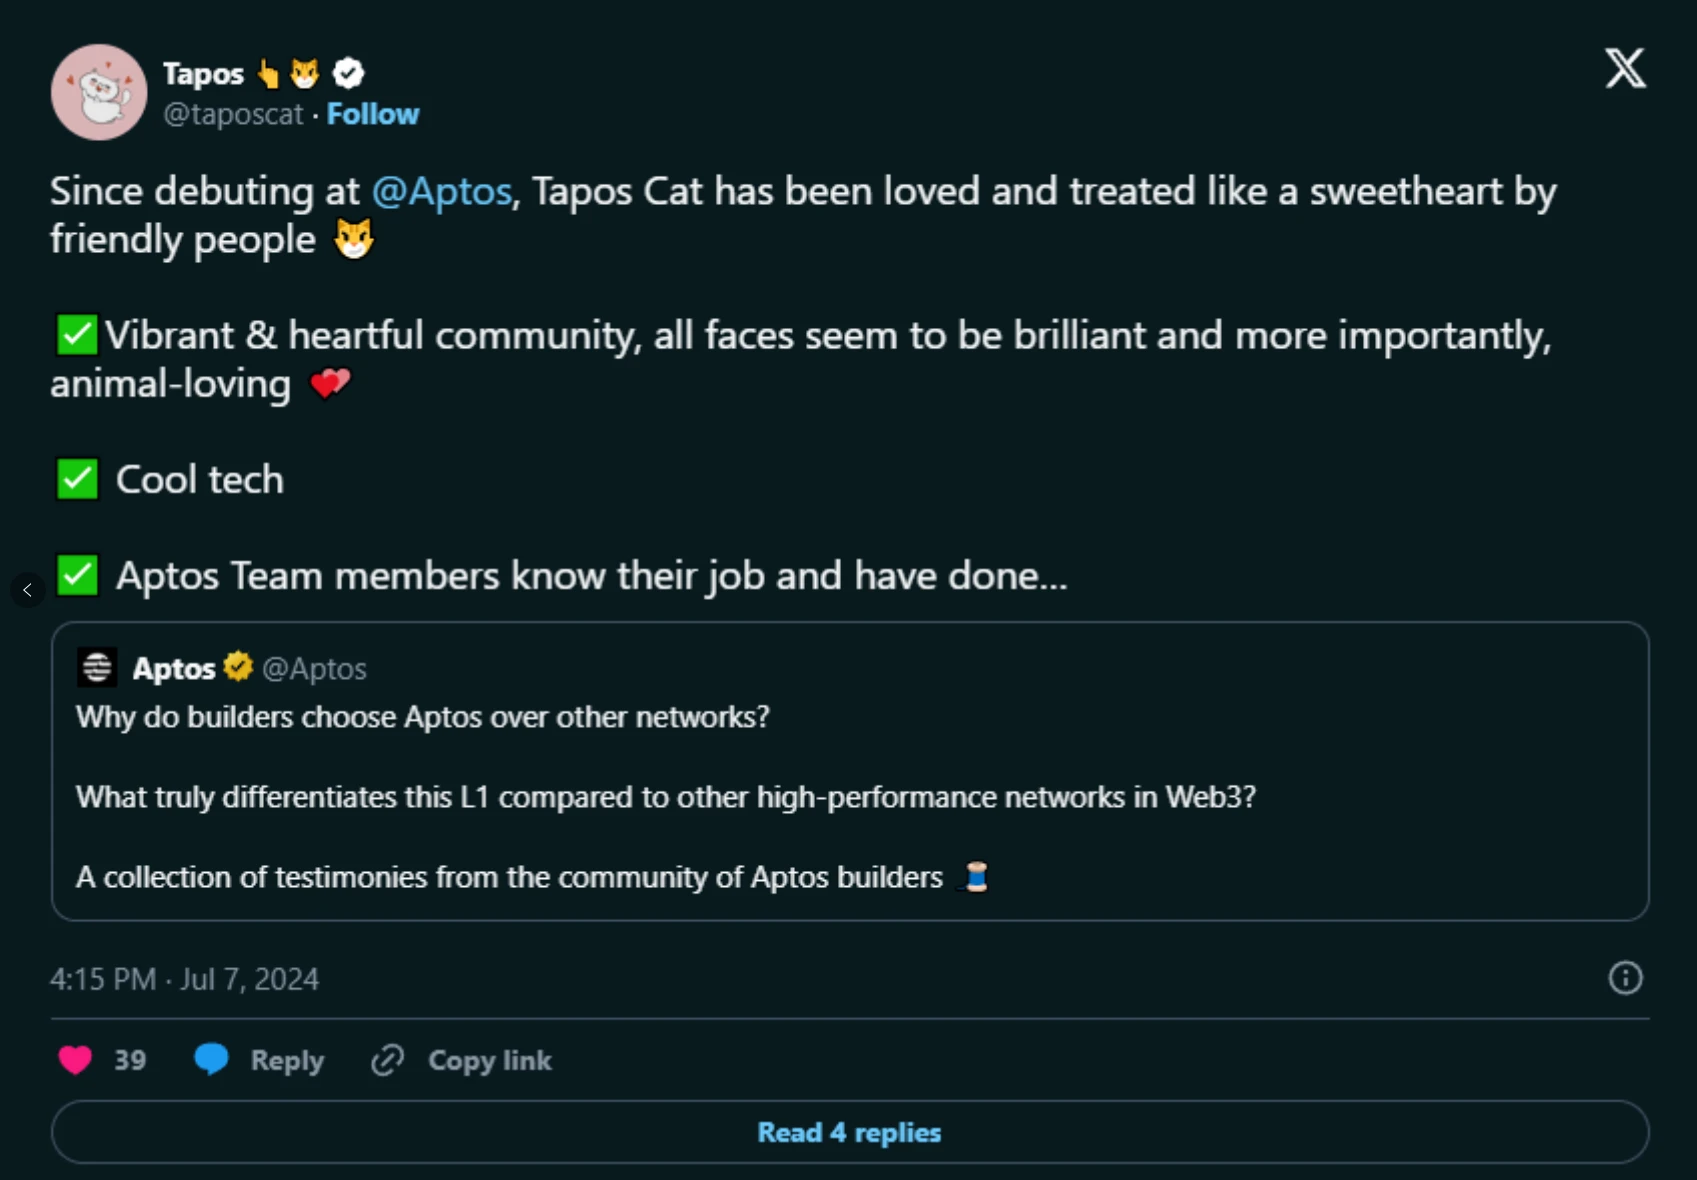The height and width of the screenshot is (1180, 1697).
Task: Click the copy link chain icon
Action: [388, 1060]
